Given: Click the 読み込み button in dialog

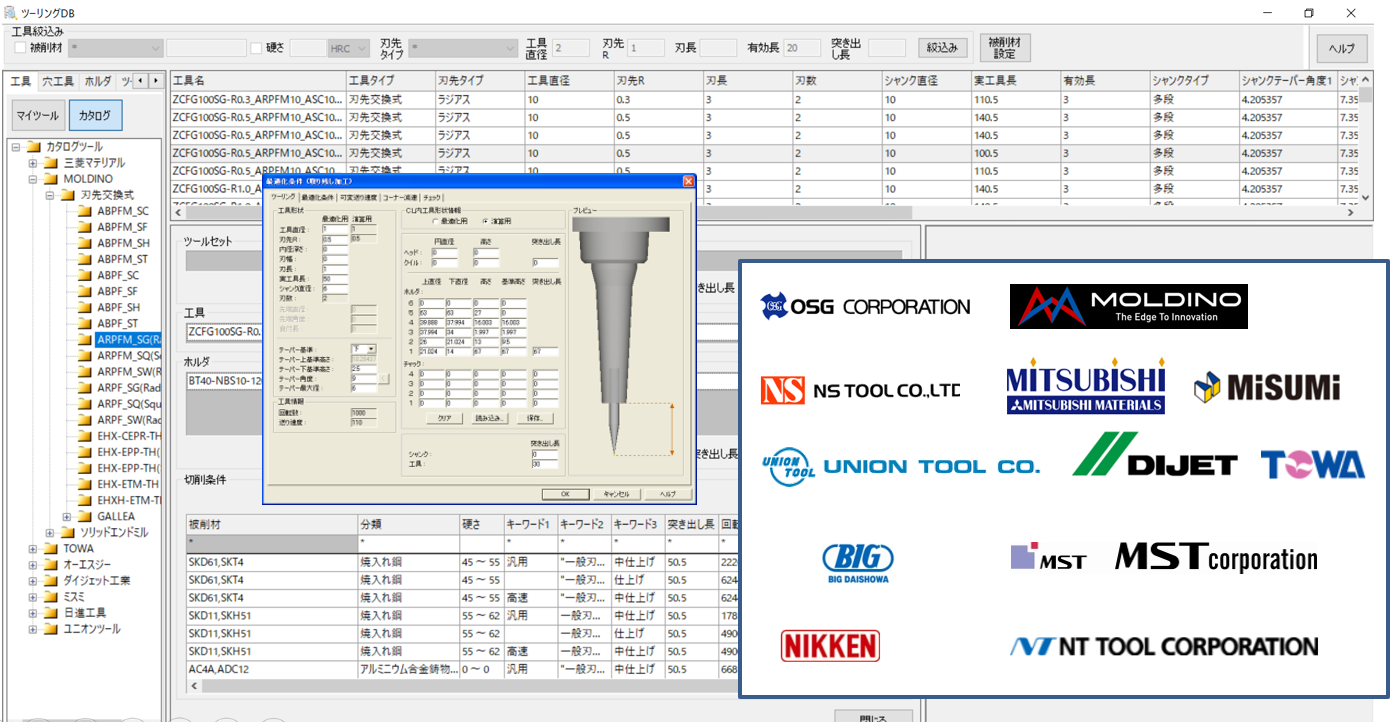Looking at the screenshot, I should (x=490, y=417).
